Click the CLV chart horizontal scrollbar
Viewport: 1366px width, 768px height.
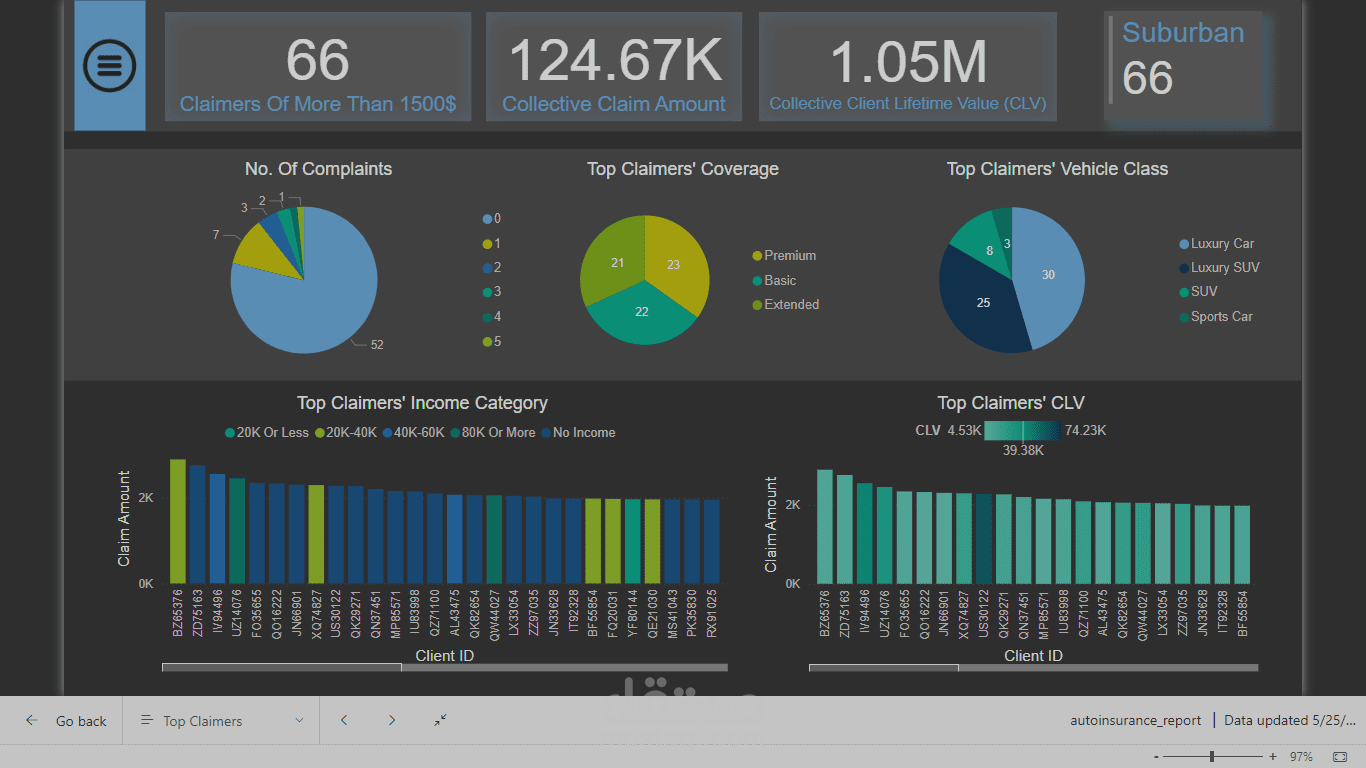[x=883, y=667]
